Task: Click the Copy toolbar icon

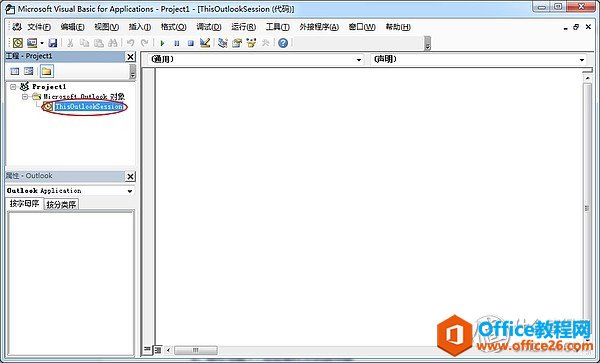Action: (x=85, y=43)
